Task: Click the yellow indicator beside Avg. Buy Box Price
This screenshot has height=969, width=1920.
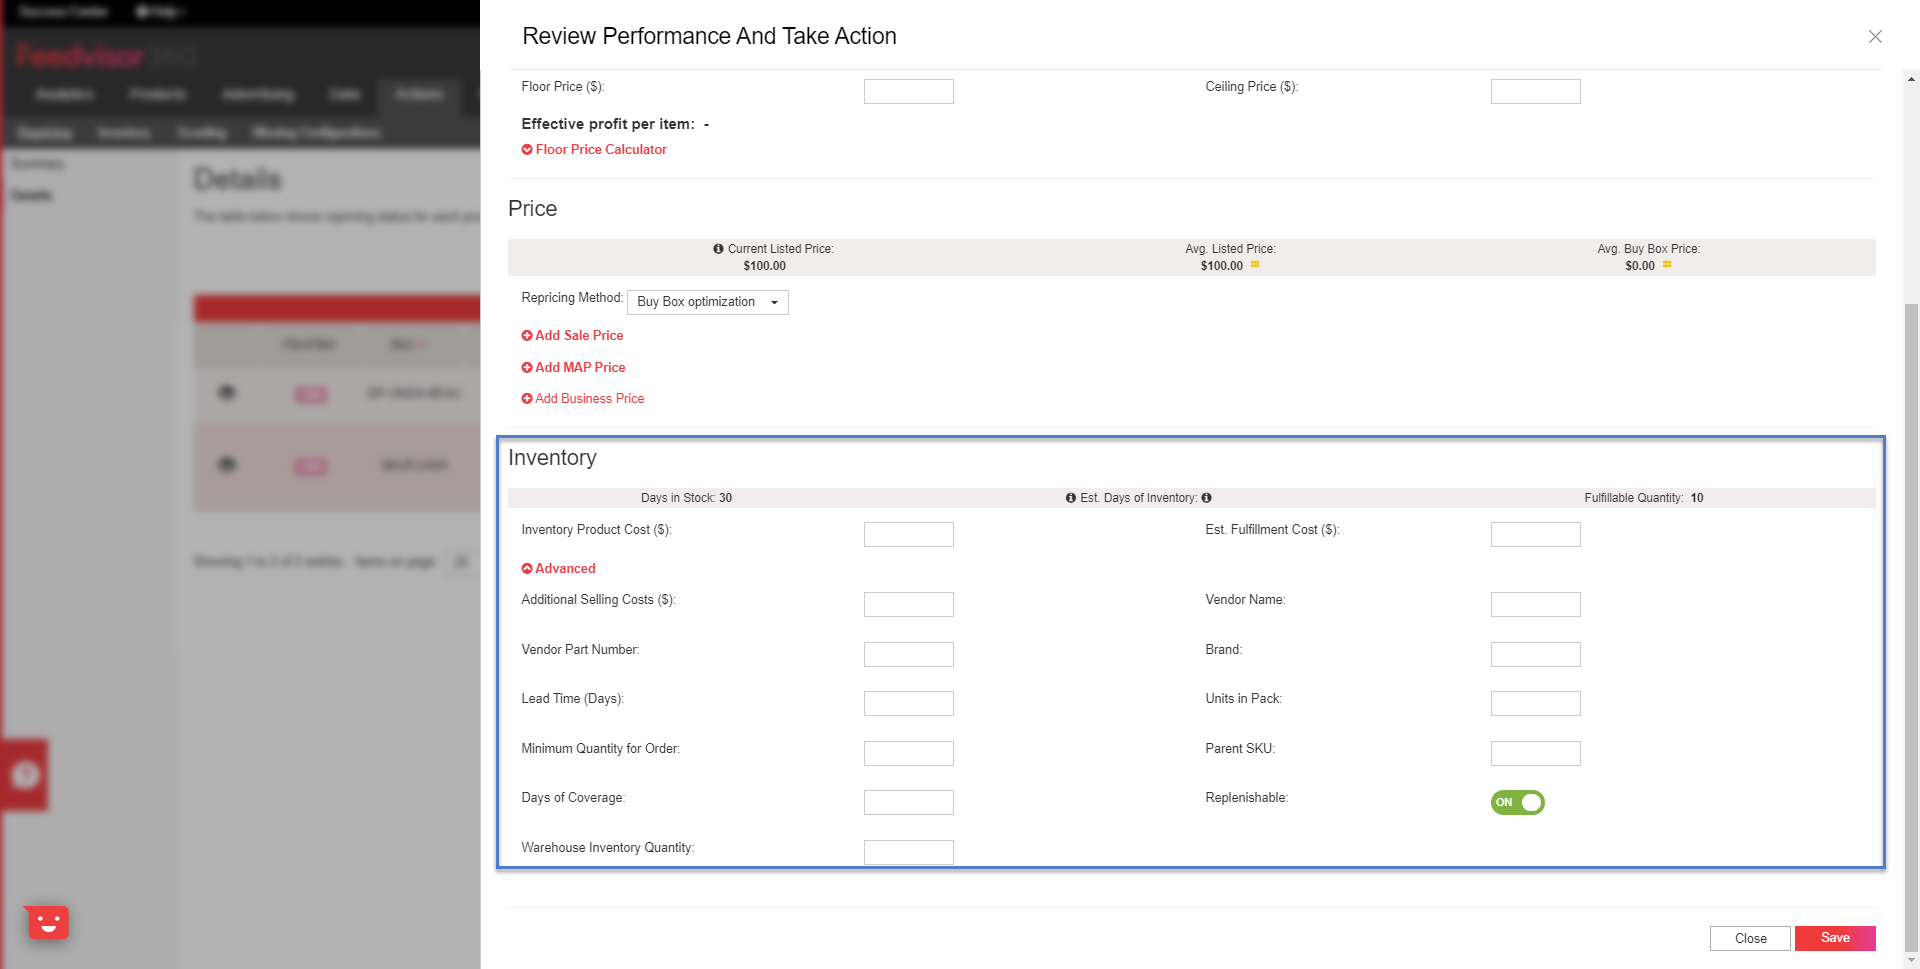Action: pos(1667,265)
